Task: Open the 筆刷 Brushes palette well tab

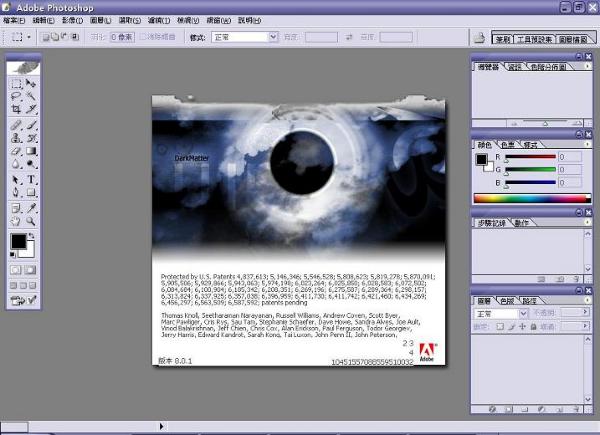Action: tap(503, 39)
